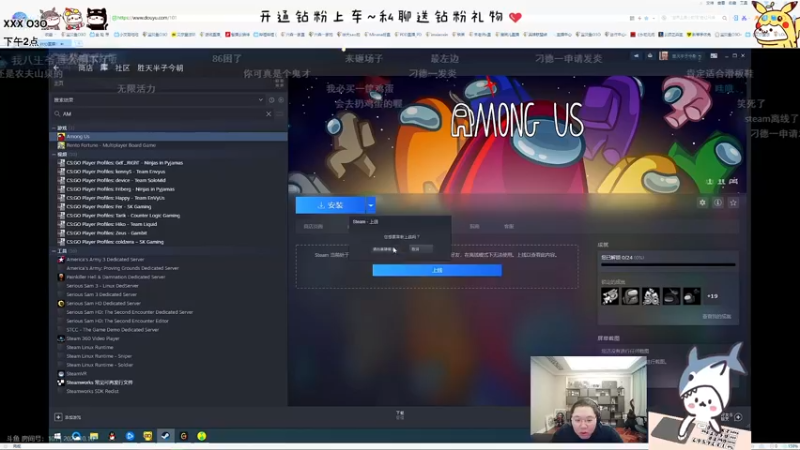The image size is (800, 450).
Task: Click the 取消 cancel button in the Steam dialog
Action: pyautogui.click(x=420, y=249)
